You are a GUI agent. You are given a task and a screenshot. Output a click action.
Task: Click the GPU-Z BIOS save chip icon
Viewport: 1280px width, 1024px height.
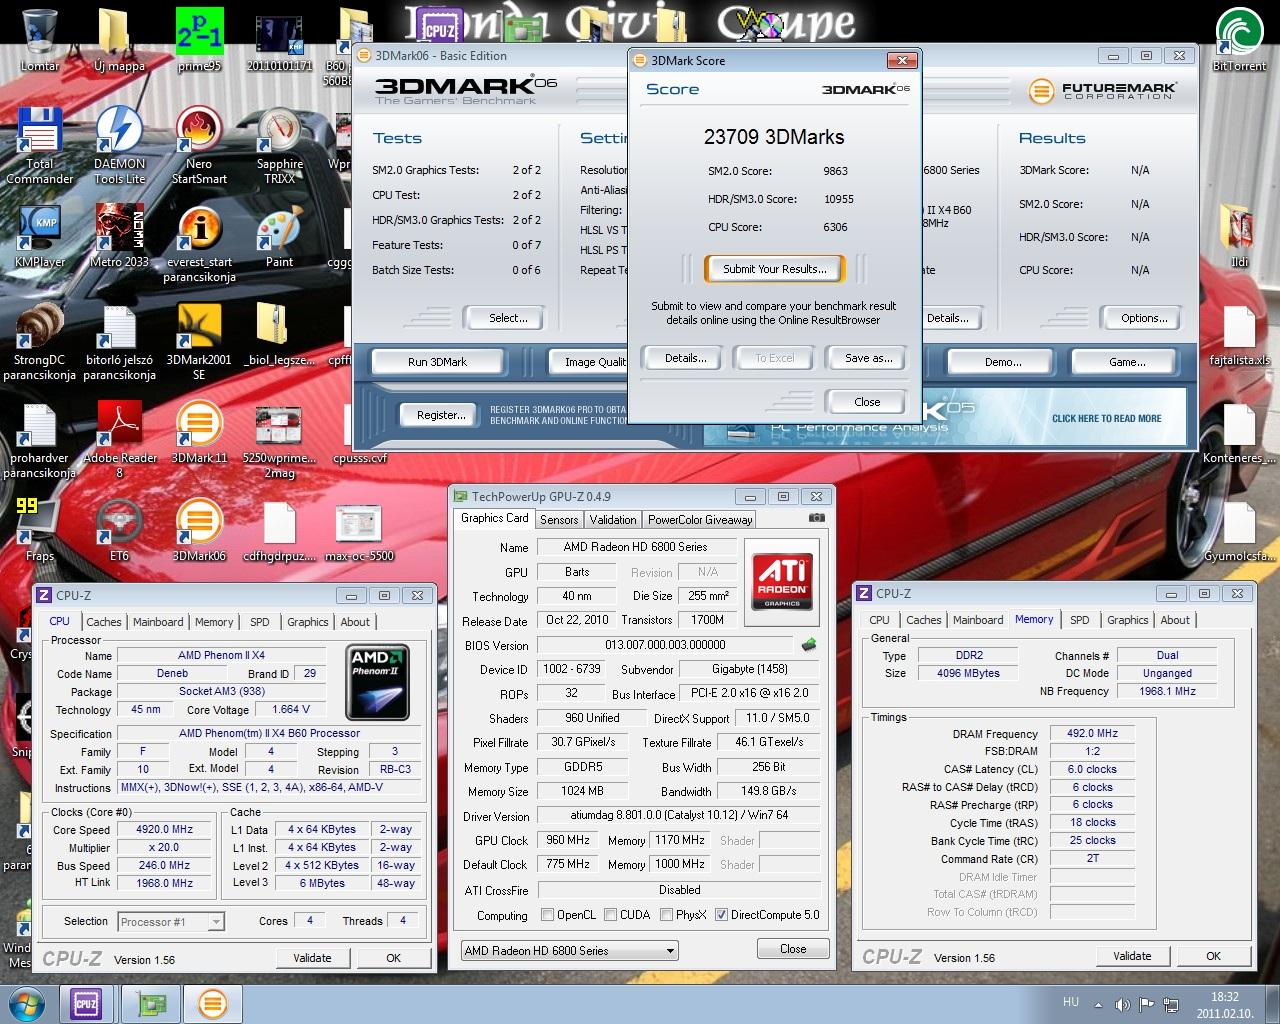coord(809,645)
